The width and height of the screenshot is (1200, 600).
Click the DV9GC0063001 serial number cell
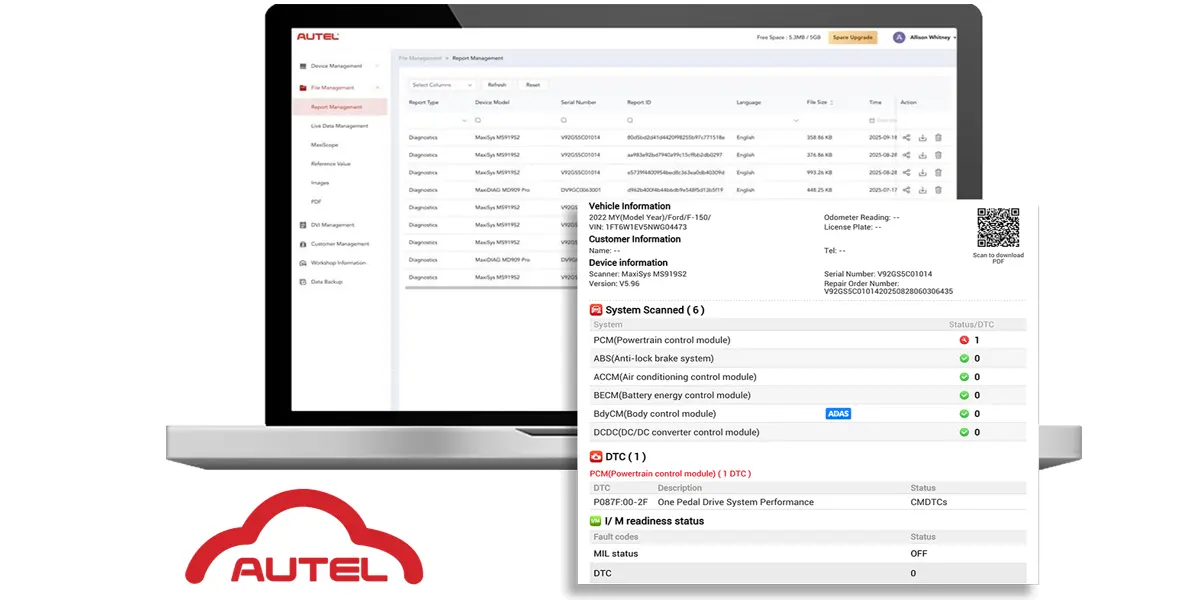click(x=581, y=189)
